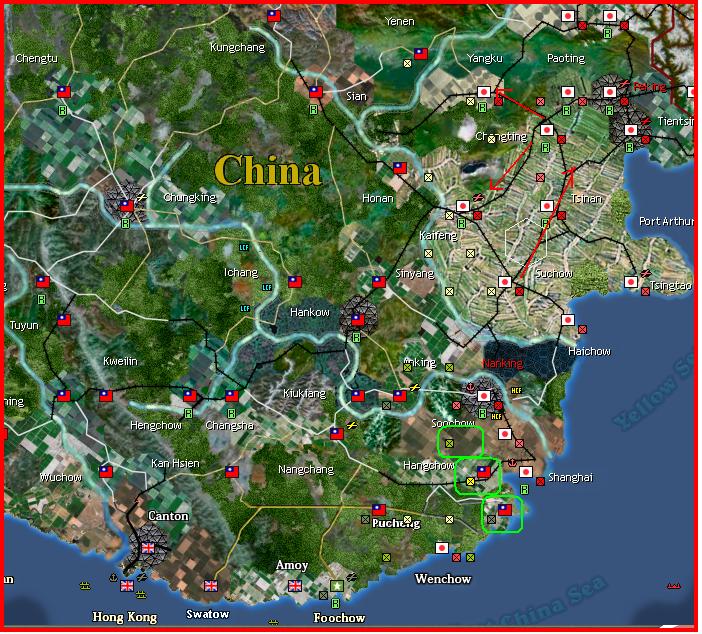Image resolution: width=702 pixels, height=634 pixels.
Task: Click the Chungking city label
Action: [189, 197]
